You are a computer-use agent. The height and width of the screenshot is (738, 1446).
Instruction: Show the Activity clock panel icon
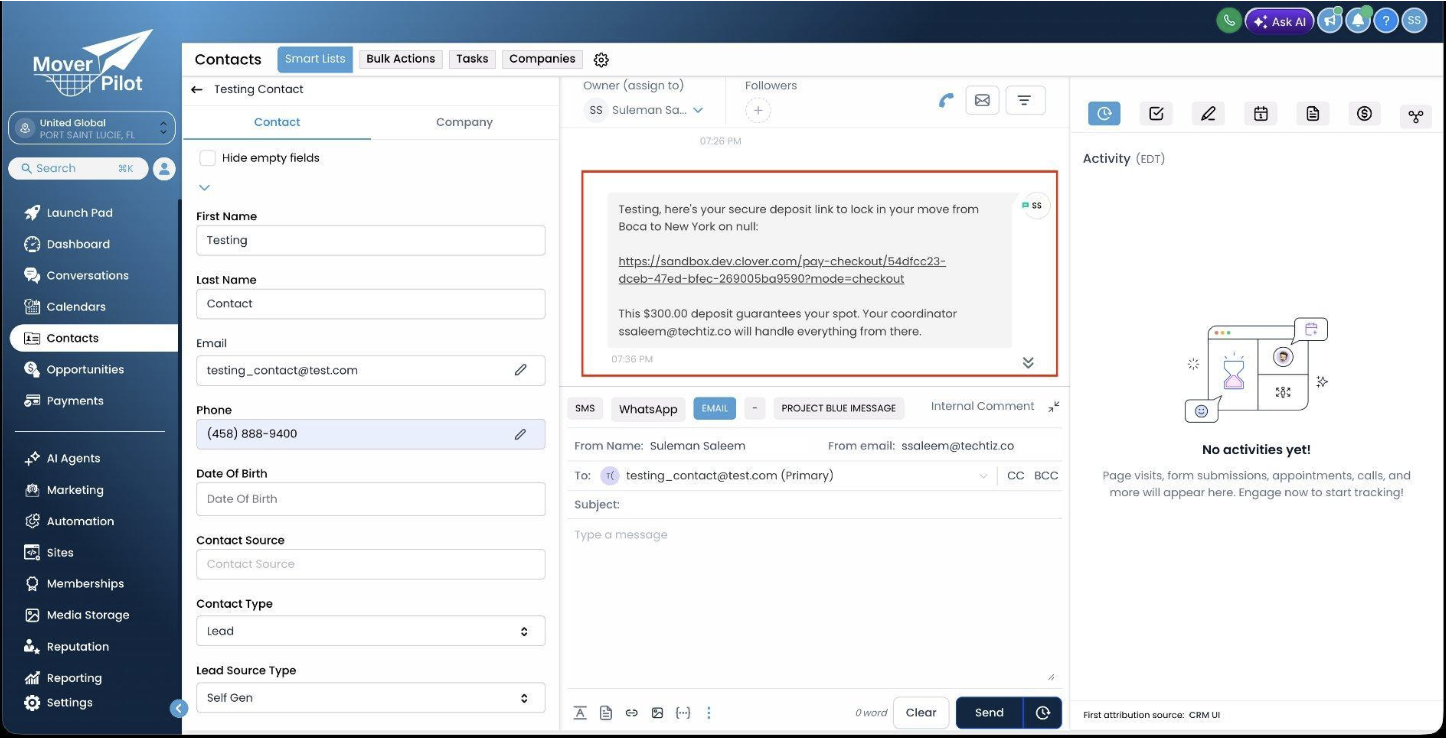[1104, 114]
